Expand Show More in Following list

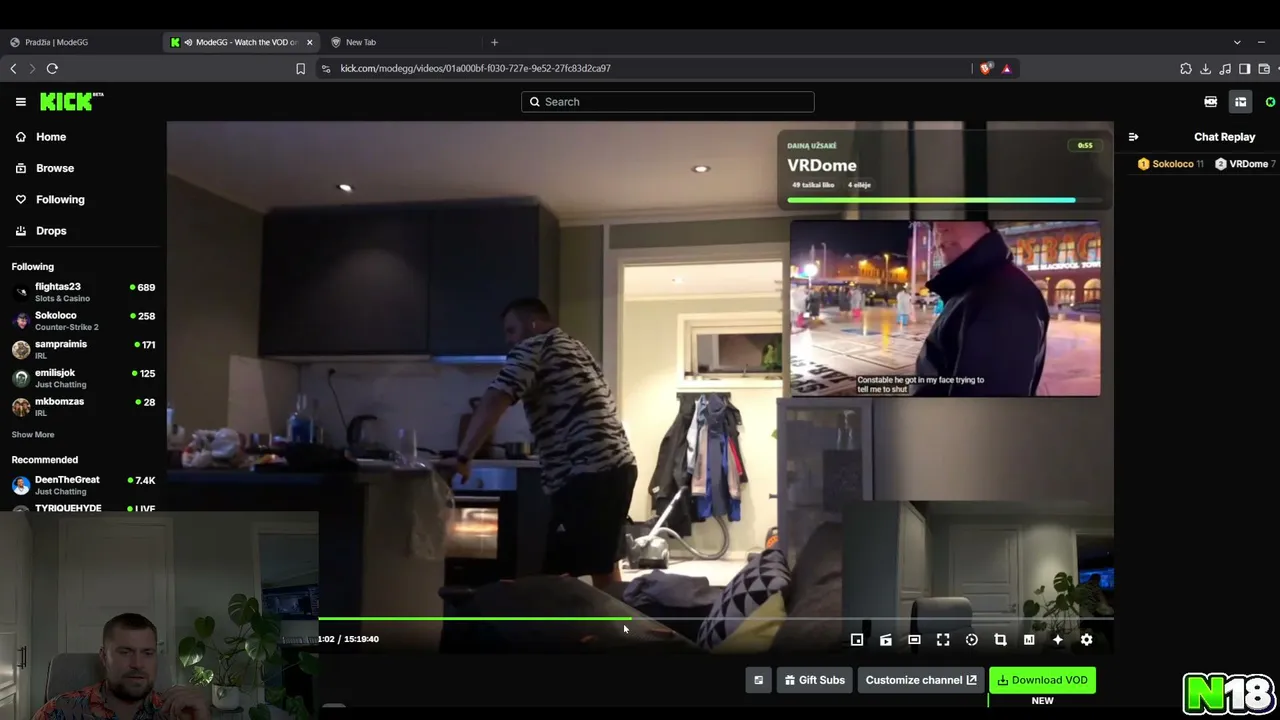33,435
